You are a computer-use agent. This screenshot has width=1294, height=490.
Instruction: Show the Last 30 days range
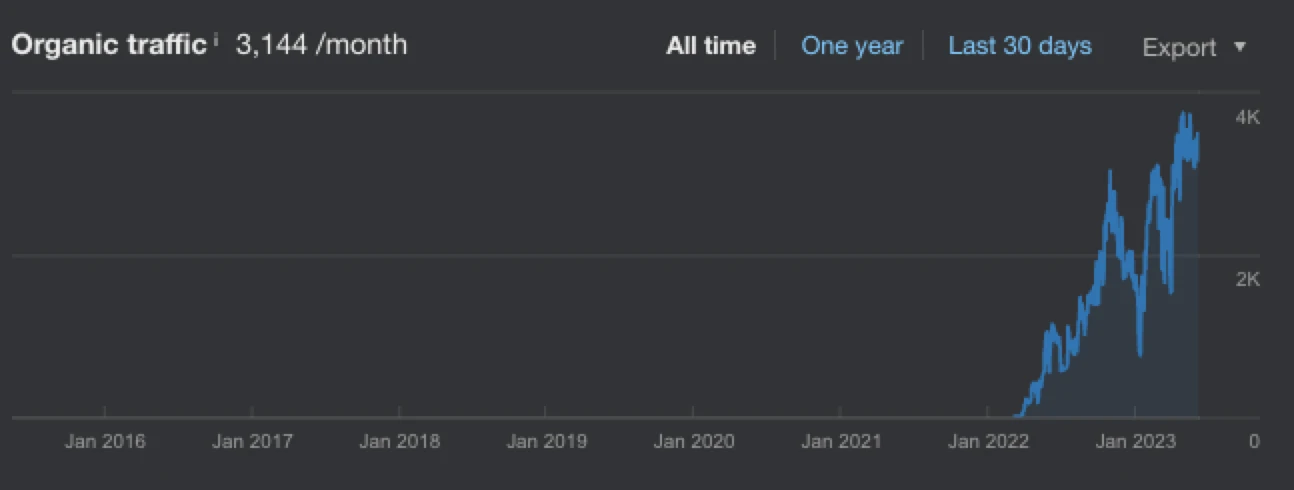pos(1020,46)
